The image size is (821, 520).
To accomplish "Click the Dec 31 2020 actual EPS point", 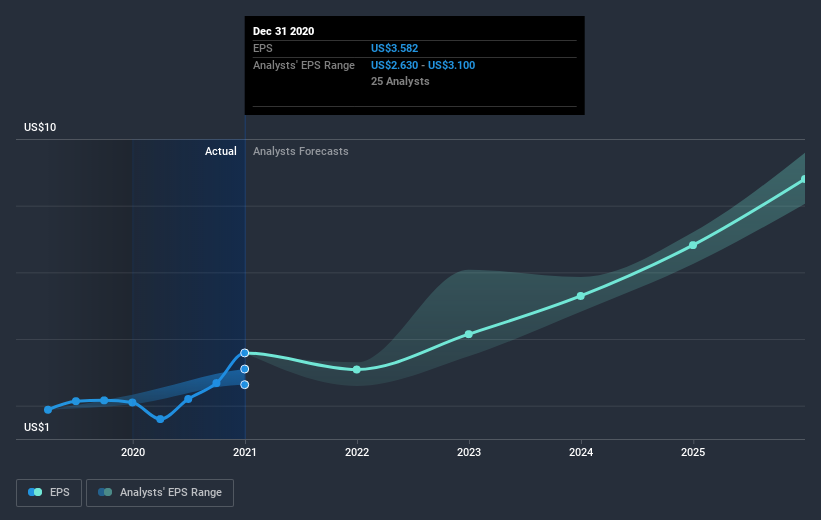I will [x=245, y=353].
